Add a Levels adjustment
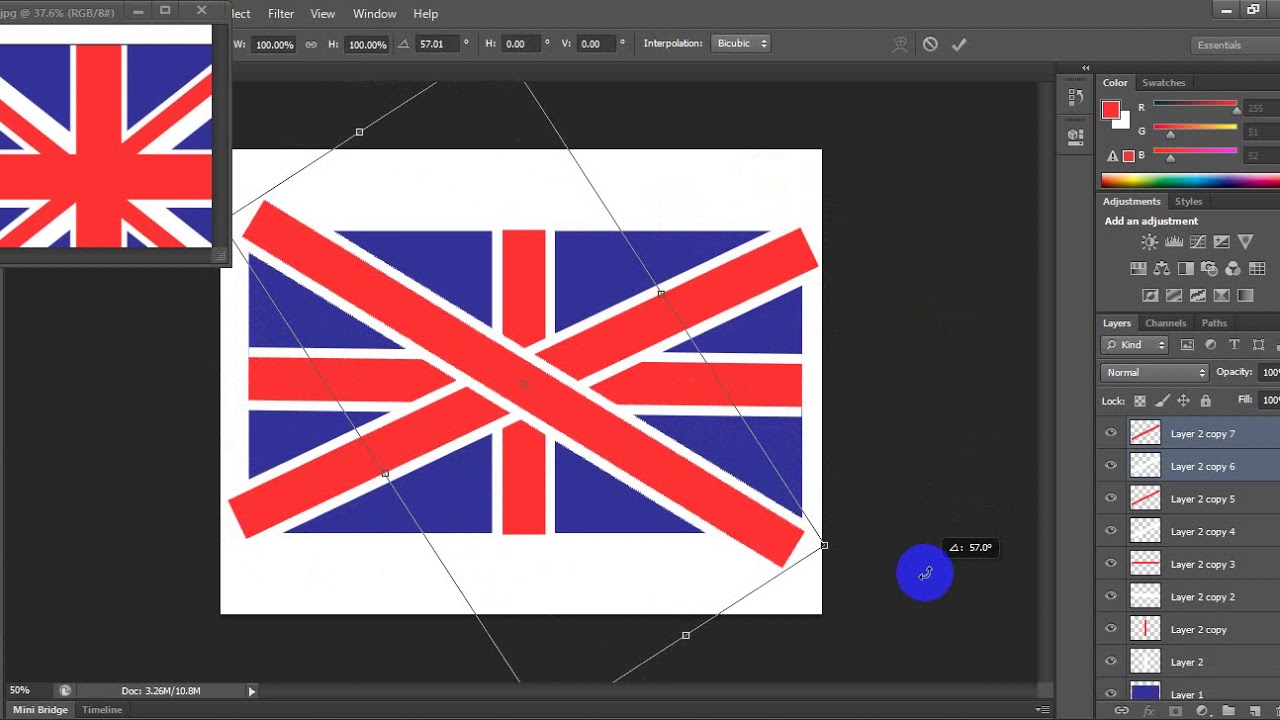Screen dimensions: 1280x720 [1174, 242]
